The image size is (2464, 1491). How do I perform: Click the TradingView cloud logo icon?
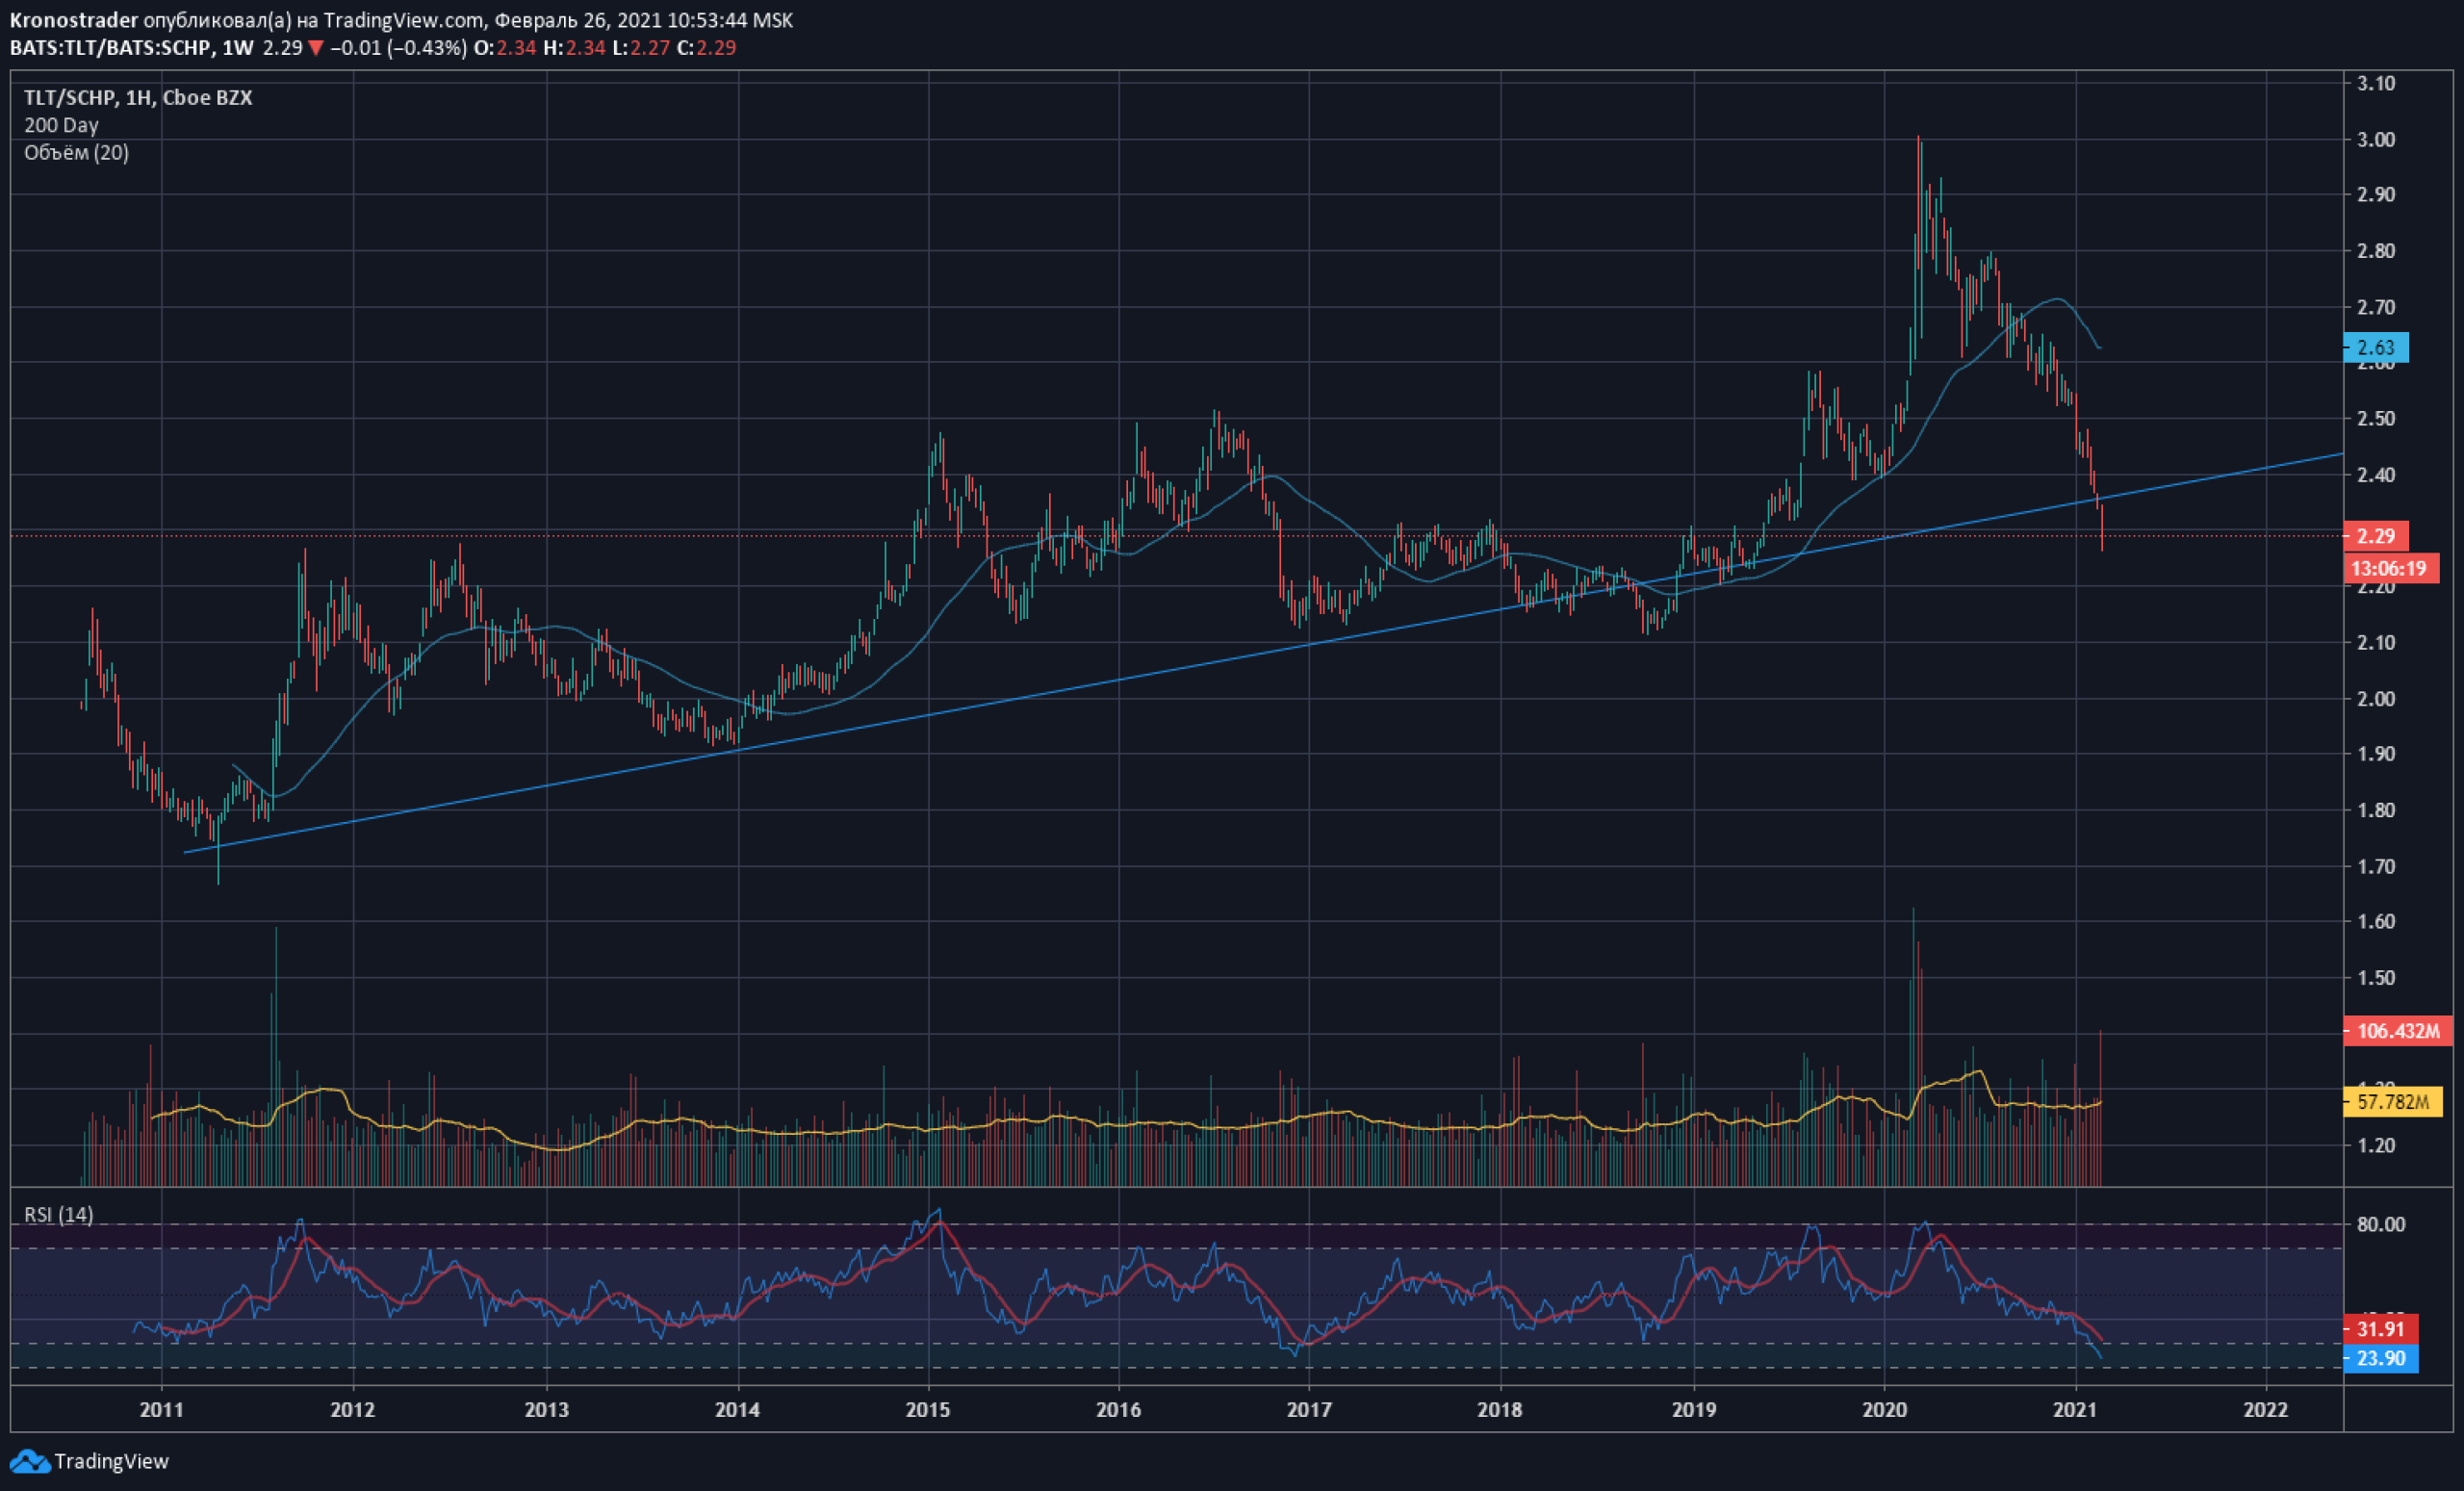(x=30, y=1462)
